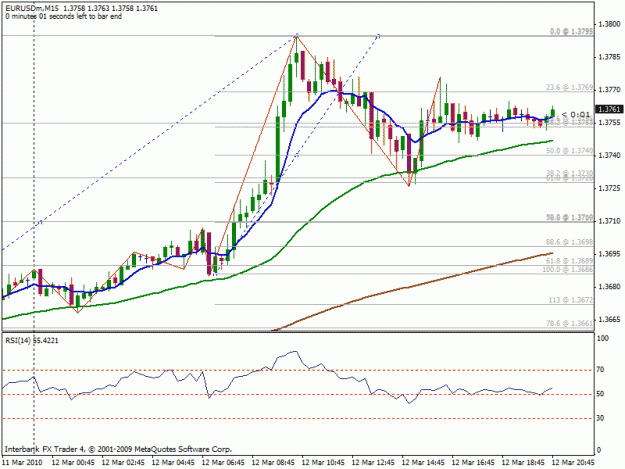625x469 pixels.
Task: Click the '12 Mar 14:45' time axis label
Action: (423, 463)
